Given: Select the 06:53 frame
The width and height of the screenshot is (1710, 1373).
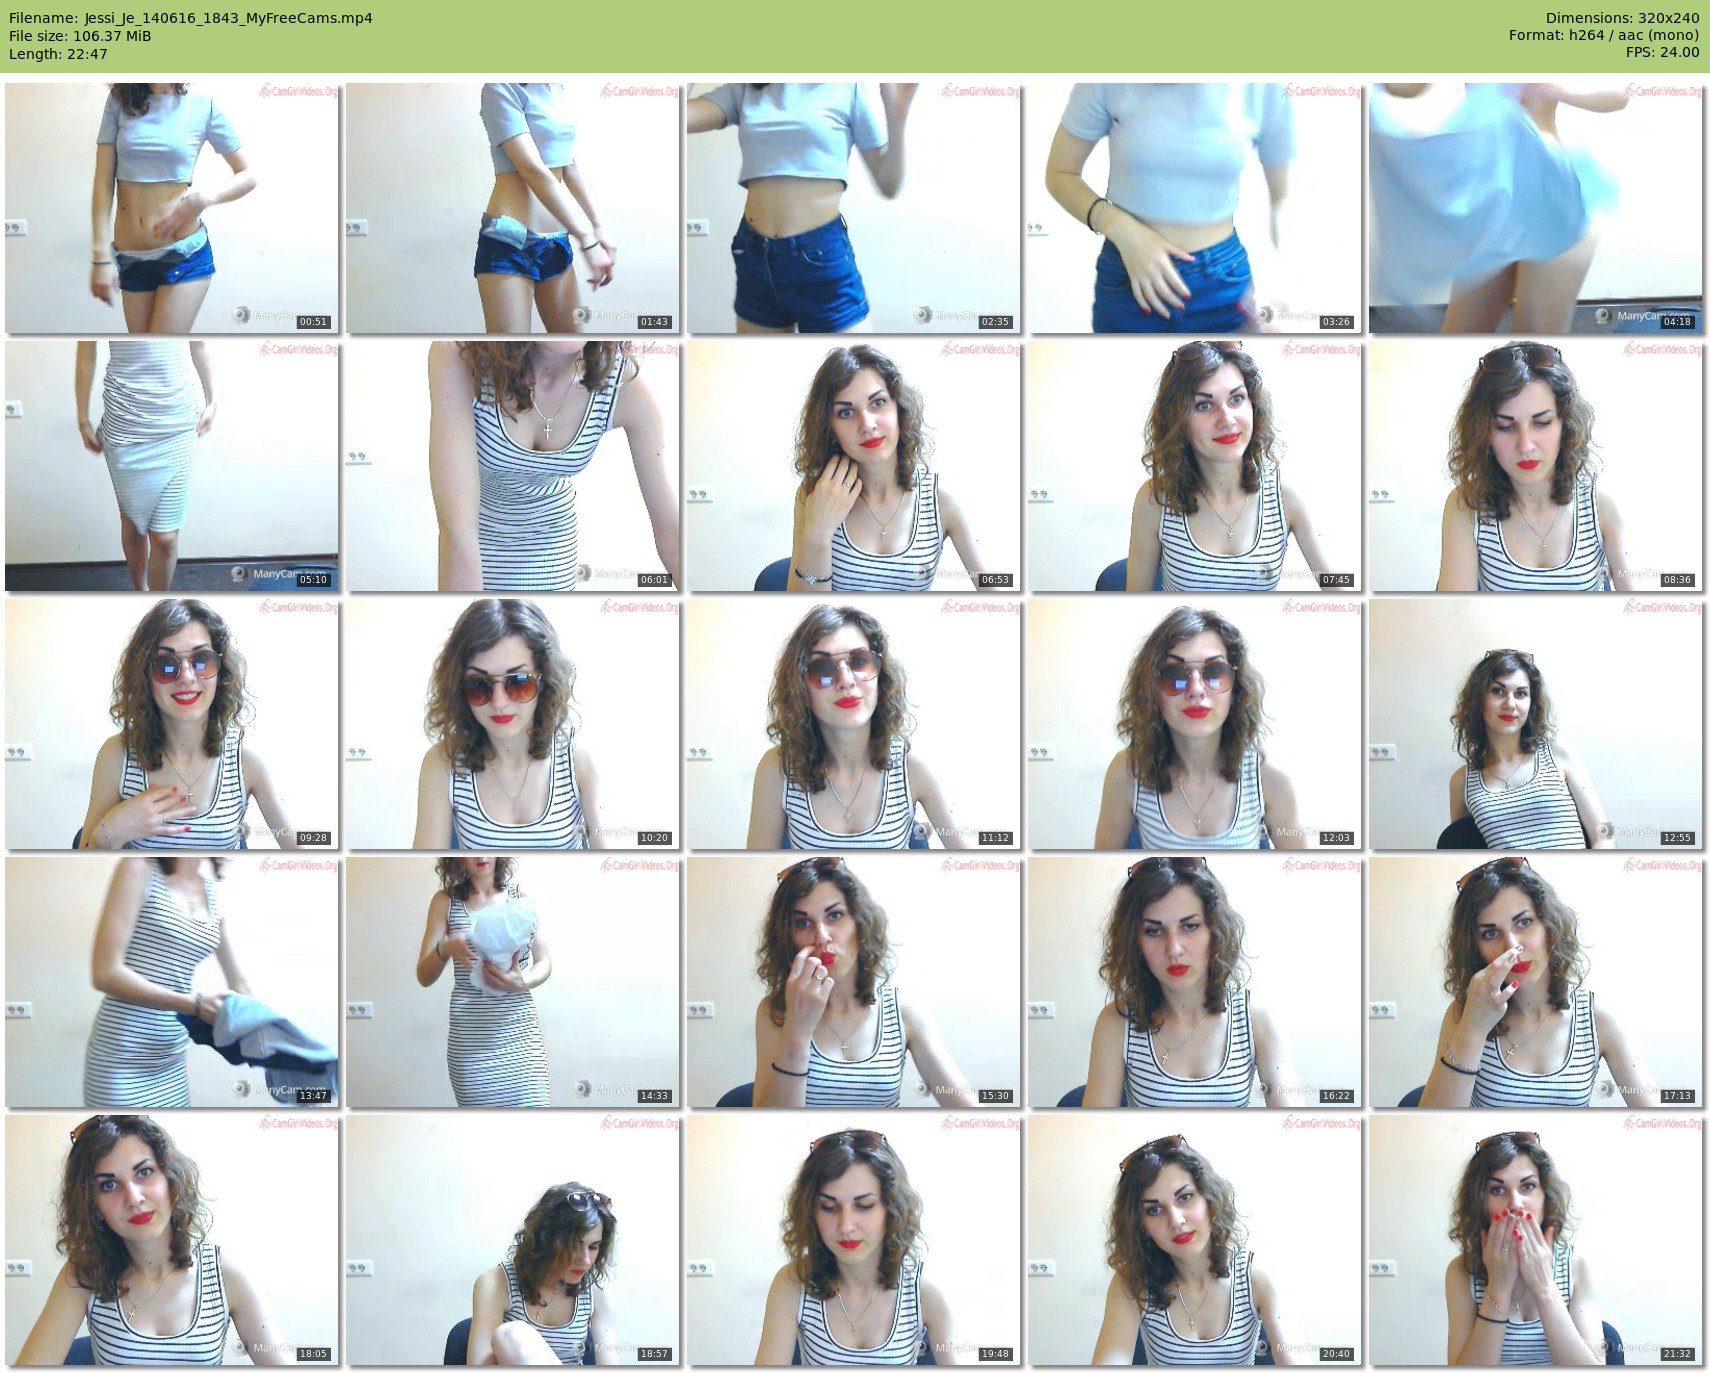Looking at the screenshot, I should 853,466.
